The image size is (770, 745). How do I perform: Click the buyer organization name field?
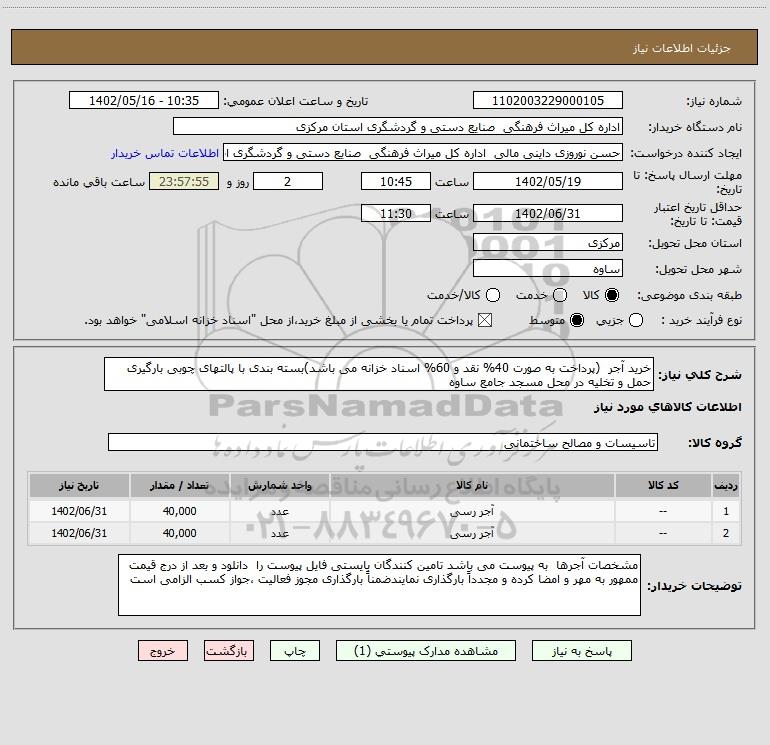(398, 127)
